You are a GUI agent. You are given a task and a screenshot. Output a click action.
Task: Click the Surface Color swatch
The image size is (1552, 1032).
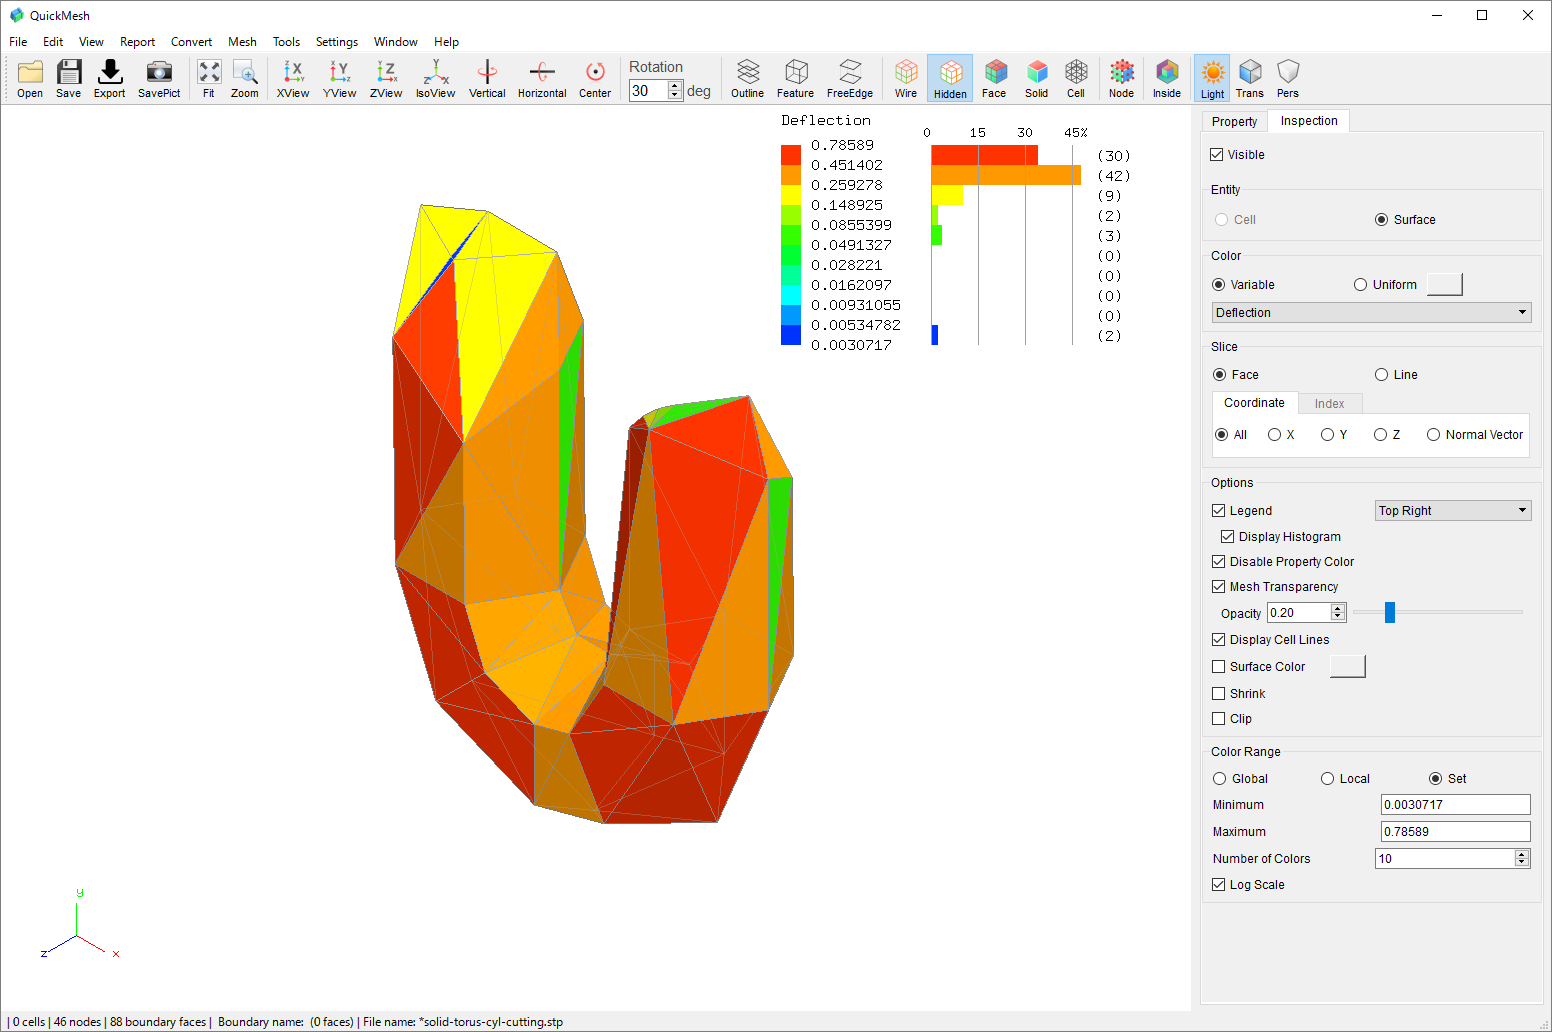[1347, 667]
